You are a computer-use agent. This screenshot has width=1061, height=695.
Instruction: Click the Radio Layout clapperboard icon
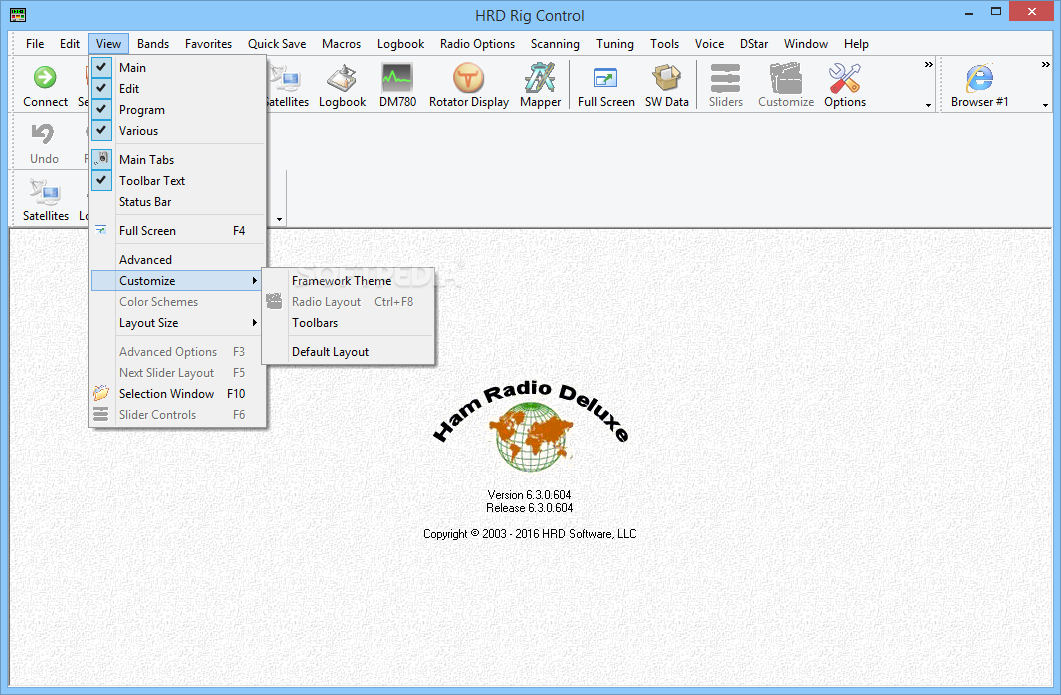(x=274, y=301)
